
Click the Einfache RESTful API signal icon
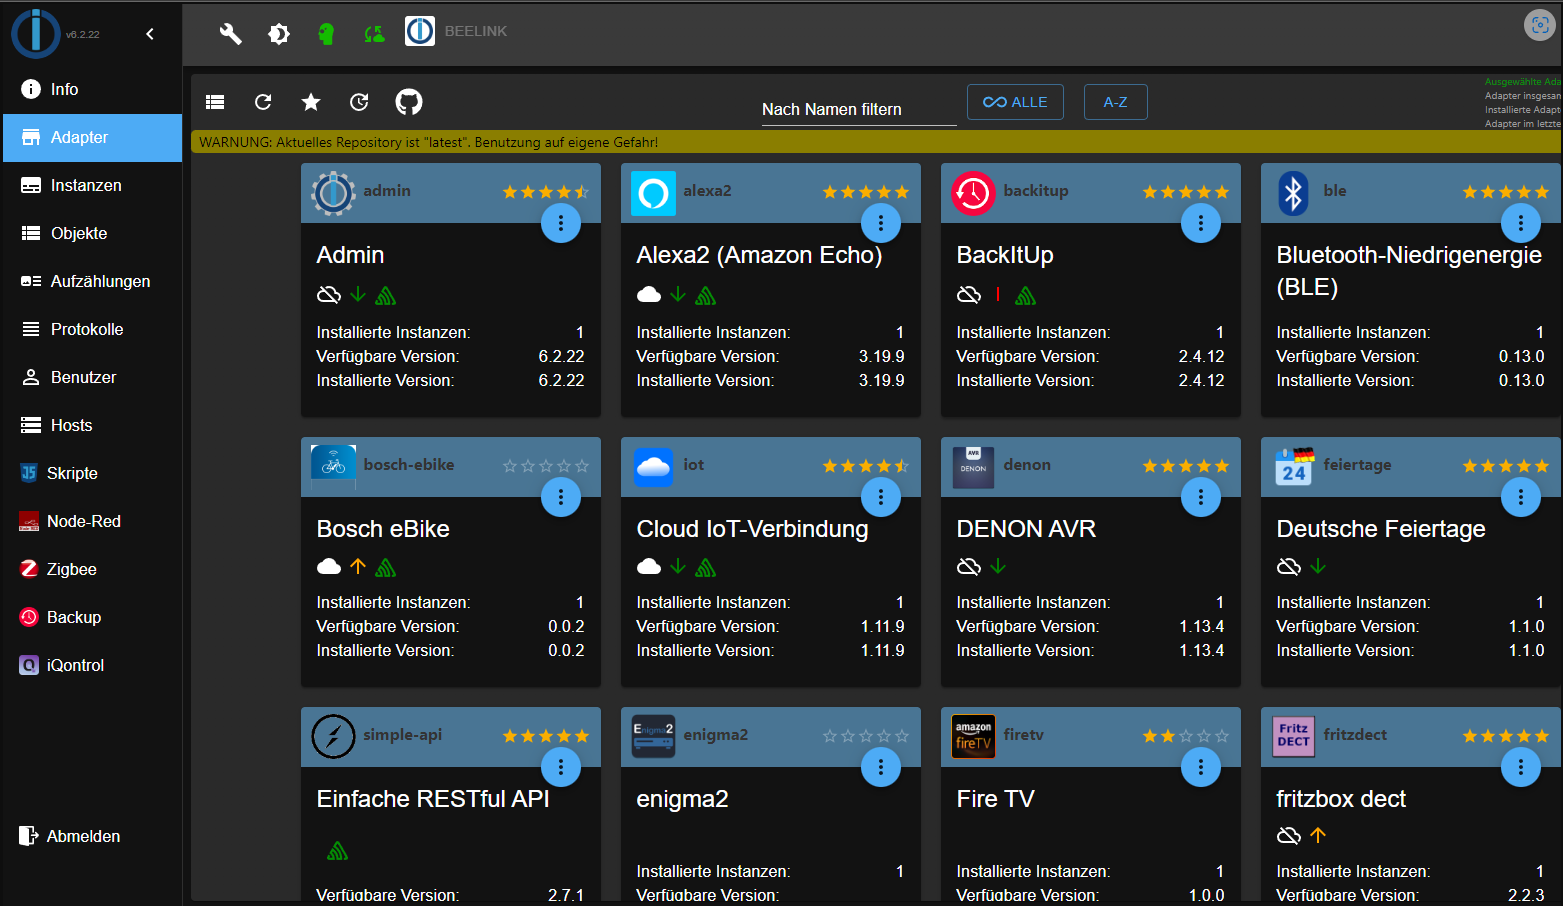(x=338, y=851)
